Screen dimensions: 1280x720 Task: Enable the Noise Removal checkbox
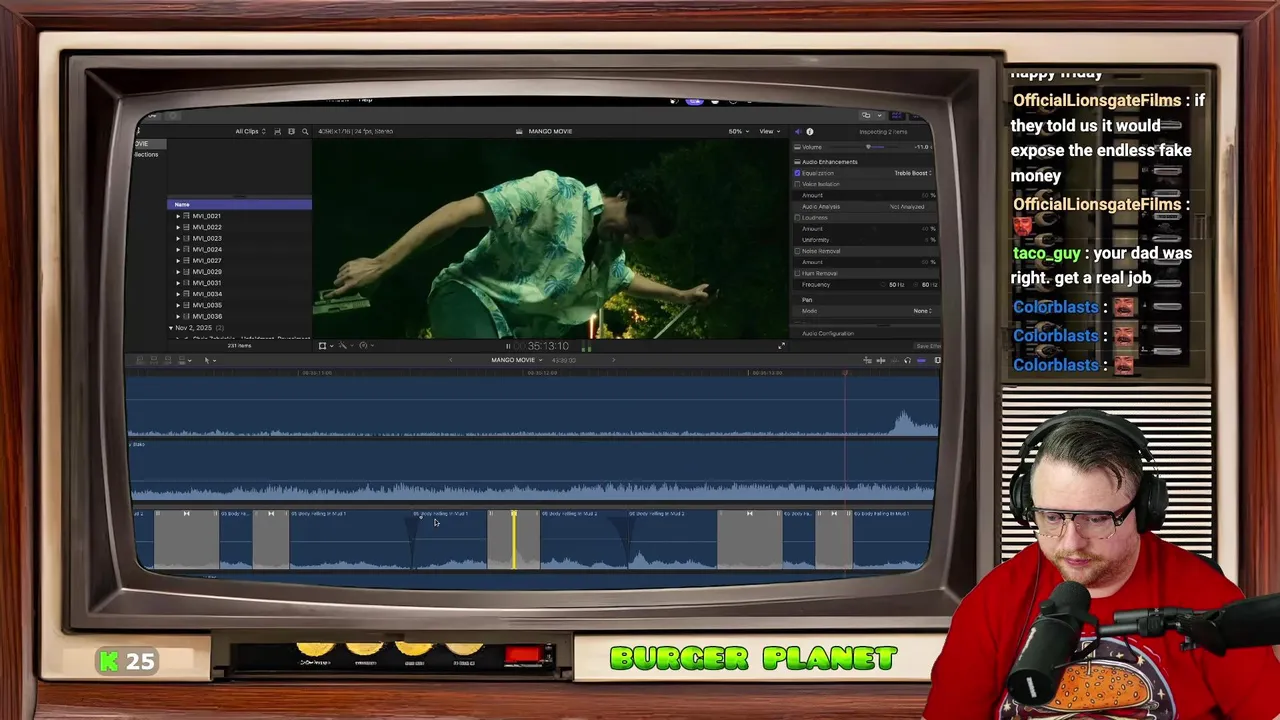coord(797,251)
